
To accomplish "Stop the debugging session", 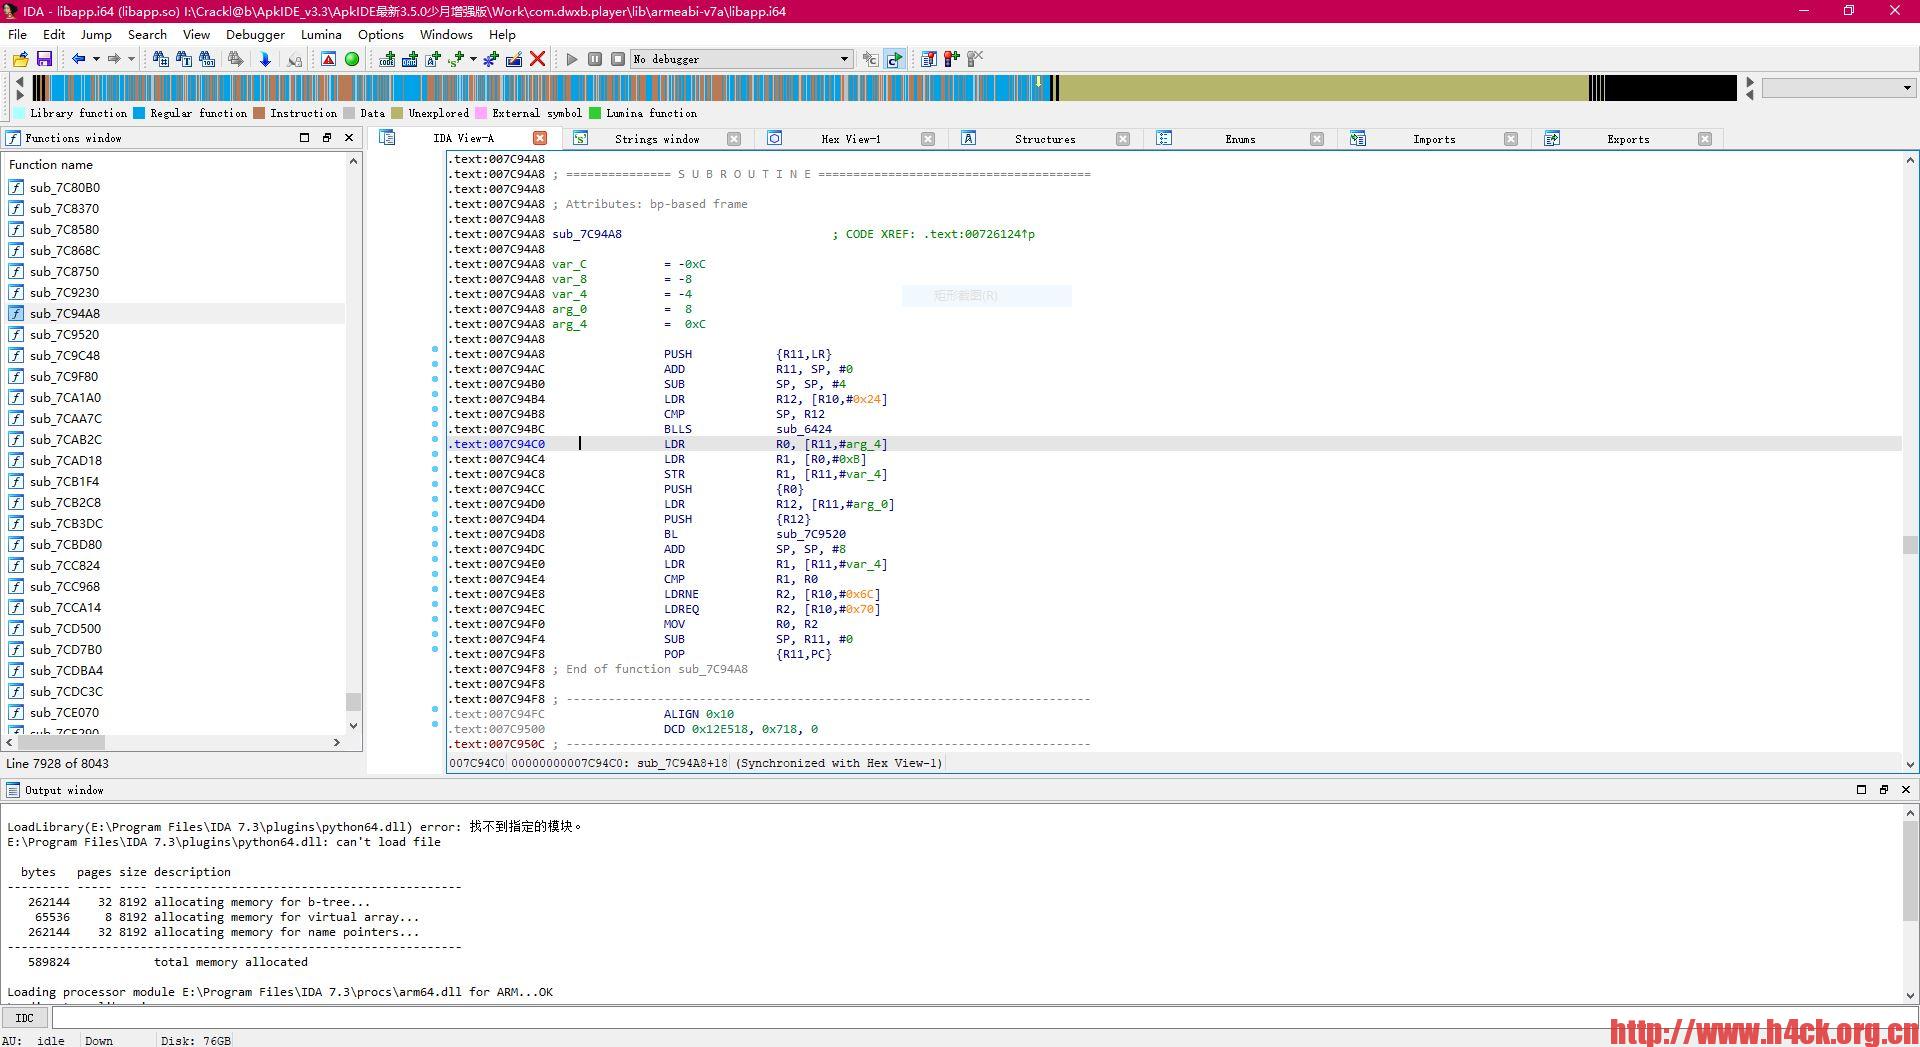I will 618,59.
